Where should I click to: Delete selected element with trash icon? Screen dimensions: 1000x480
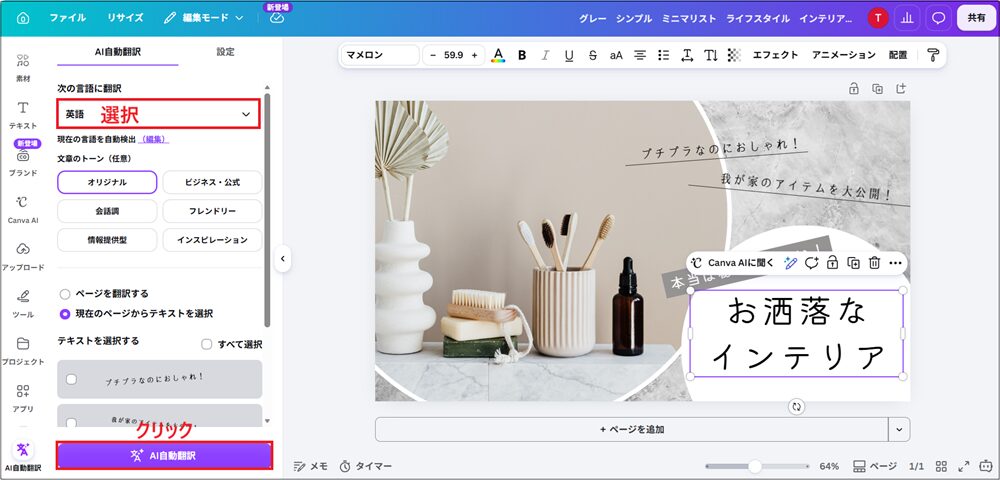point(874,263)
